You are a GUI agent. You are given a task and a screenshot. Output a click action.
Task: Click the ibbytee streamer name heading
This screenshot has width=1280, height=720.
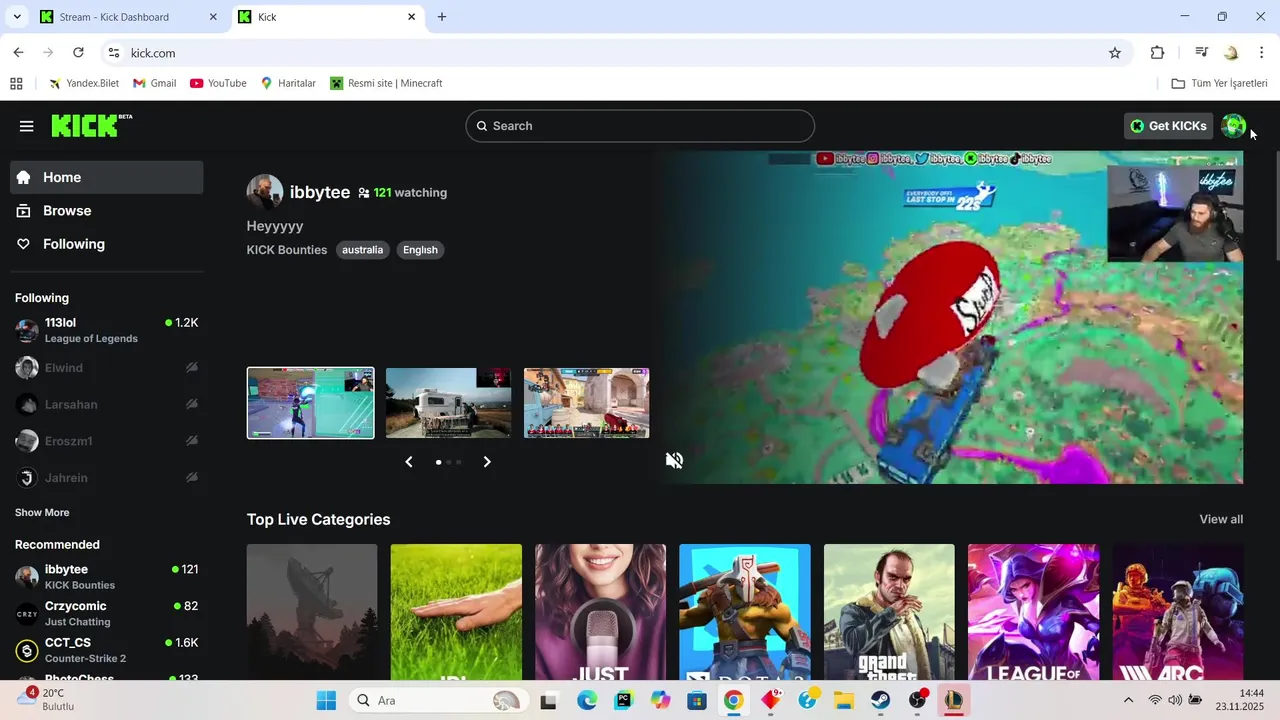tap(320, 192)
